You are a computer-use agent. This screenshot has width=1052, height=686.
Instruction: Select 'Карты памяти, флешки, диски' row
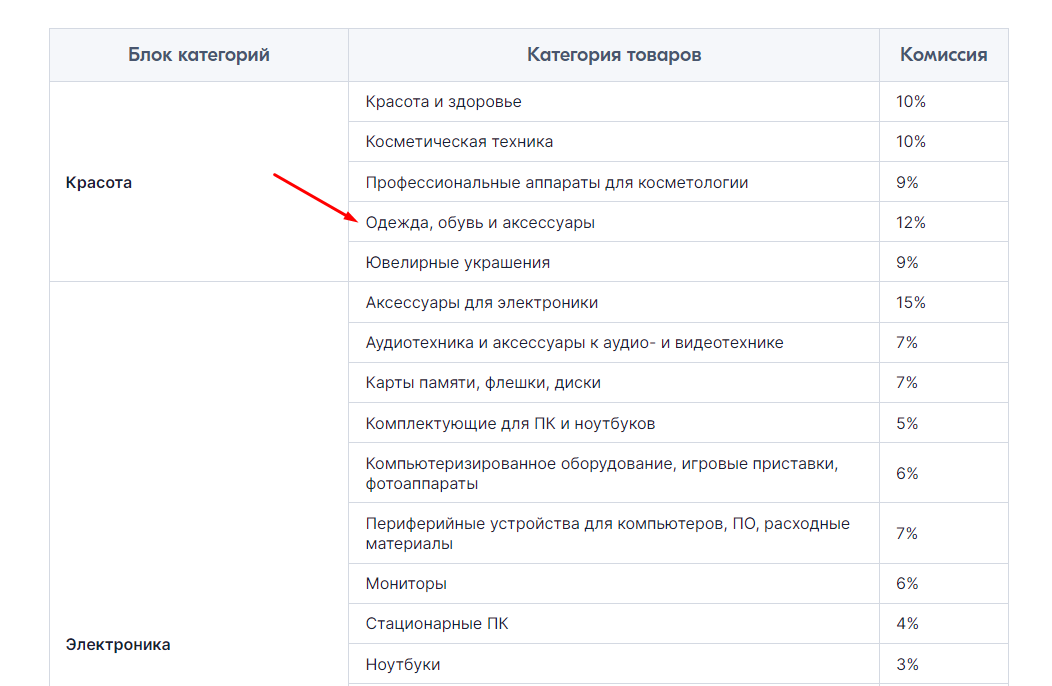click(x=678, y=383)
